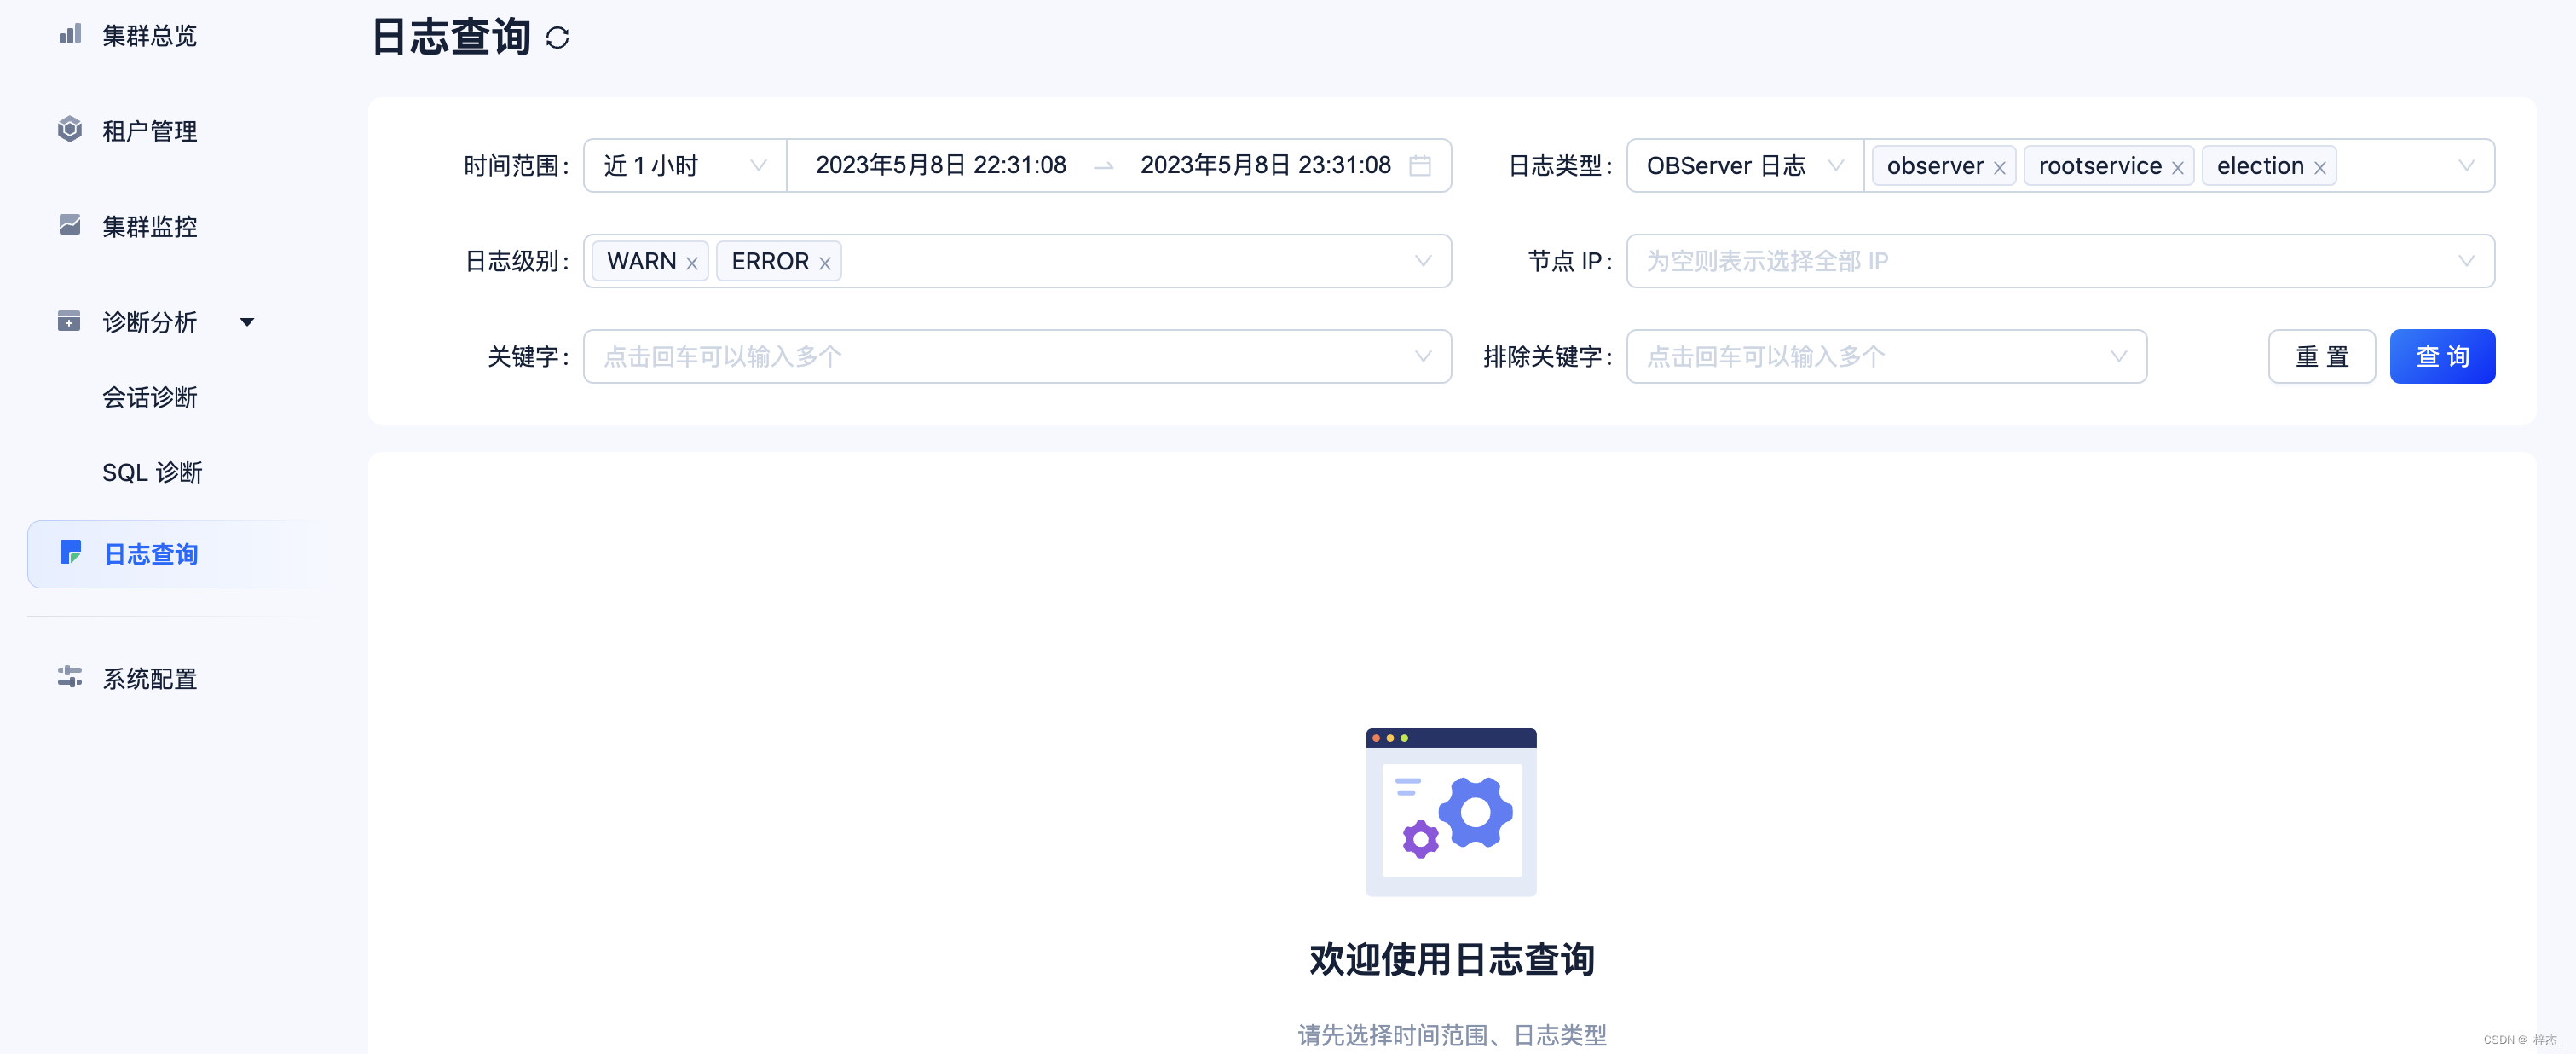Viewport: 2576px width, 1054px height.
Task: Remove the election tag
Action: pos(2319,168)
